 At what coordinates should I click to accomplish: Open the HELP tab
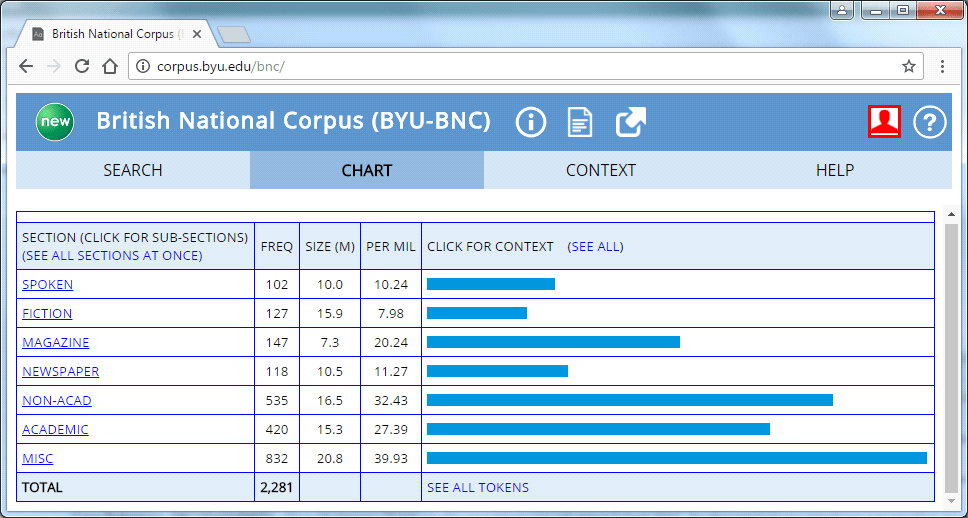tap(834, 170)
